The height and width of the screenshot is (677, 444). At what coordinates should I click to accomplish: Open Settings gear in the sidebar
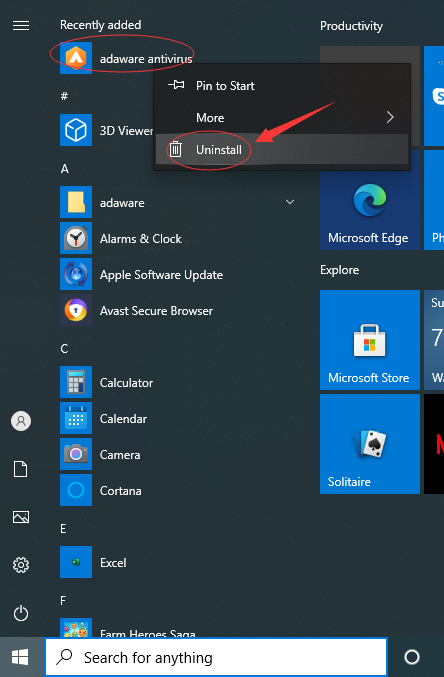point(21,565)
